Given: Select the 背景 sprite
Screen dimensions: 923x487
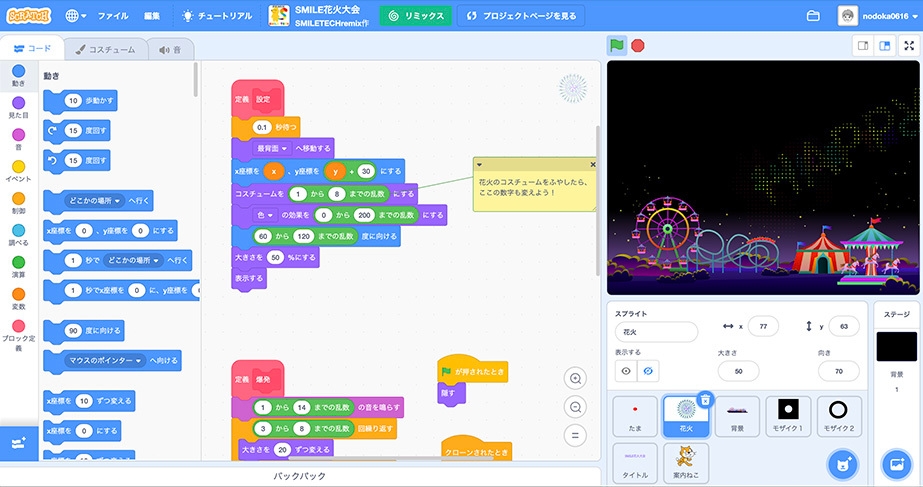Looking at the screenshot, I should [x=737, y=416].
